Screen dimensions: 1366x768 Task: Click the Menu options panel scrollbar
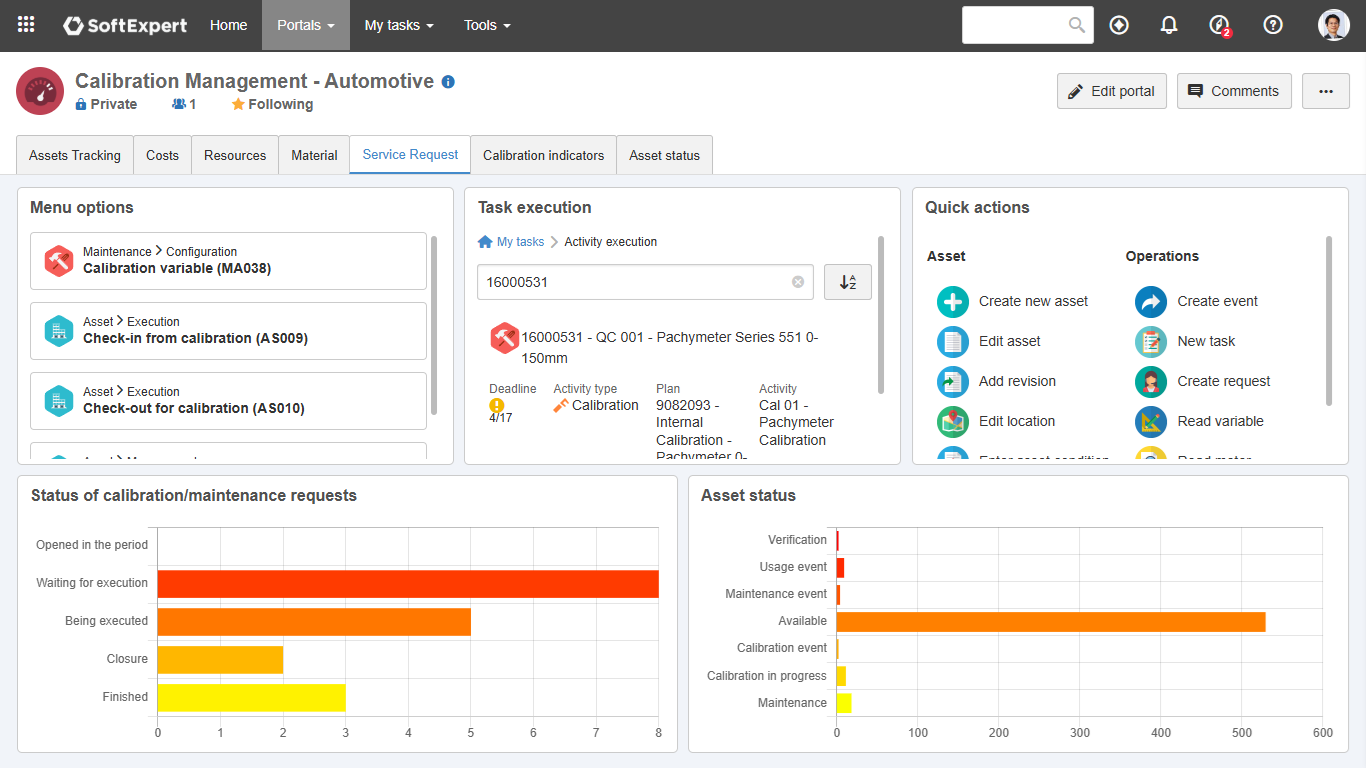tap(434, 325)
